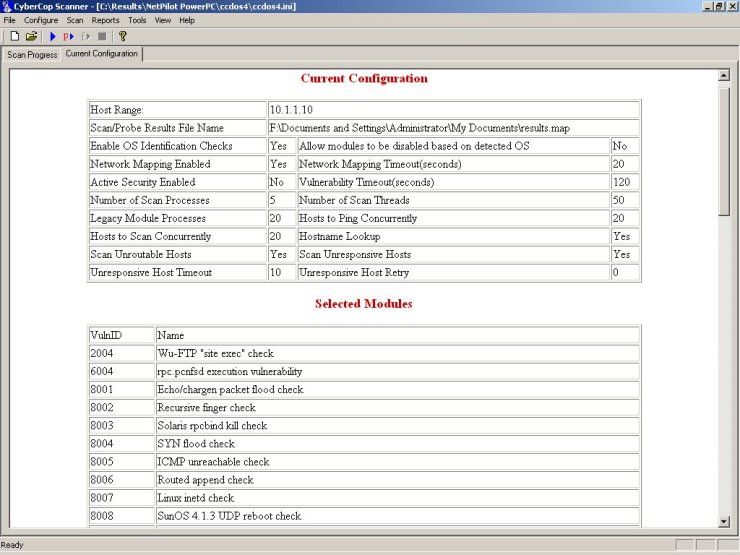Click 'Network Mapping Enabled' cell

pyautogui.click(x=177, y=164)
